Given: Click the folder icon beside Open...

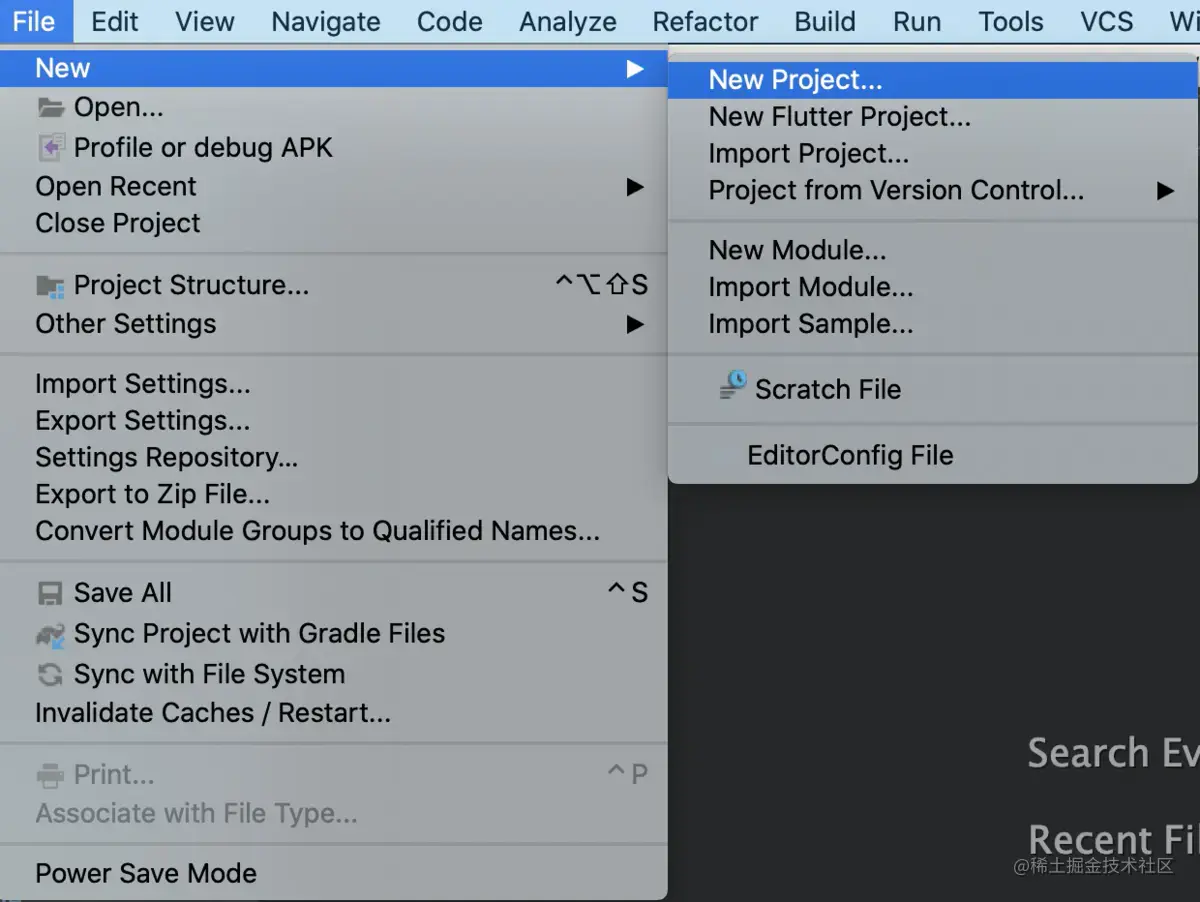Looking at the screenshot, I should coord(50,107).
